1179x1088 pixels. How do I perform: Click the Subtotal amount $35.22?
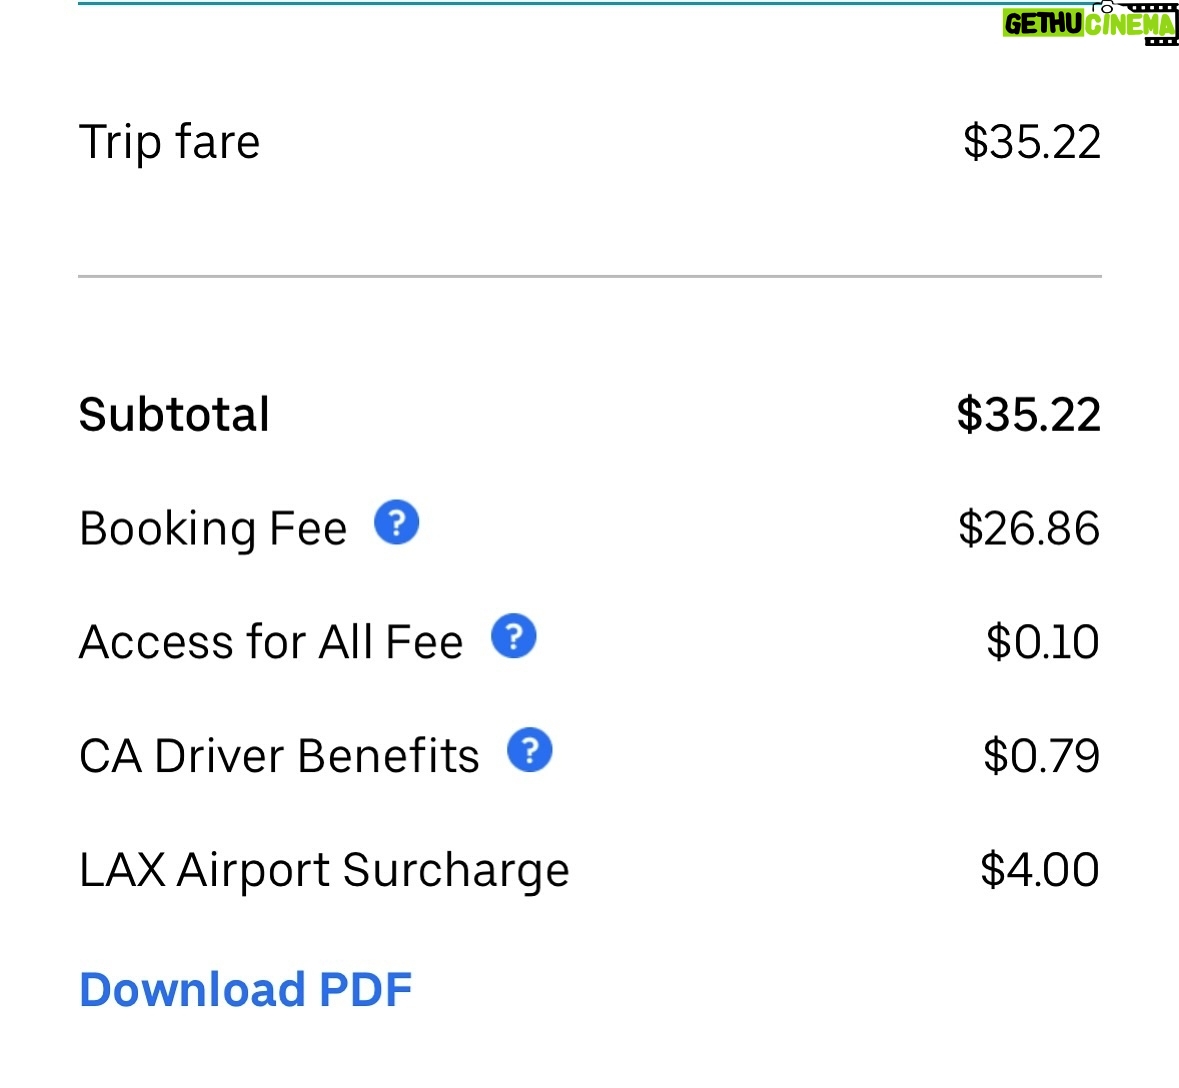point(1028,414)
